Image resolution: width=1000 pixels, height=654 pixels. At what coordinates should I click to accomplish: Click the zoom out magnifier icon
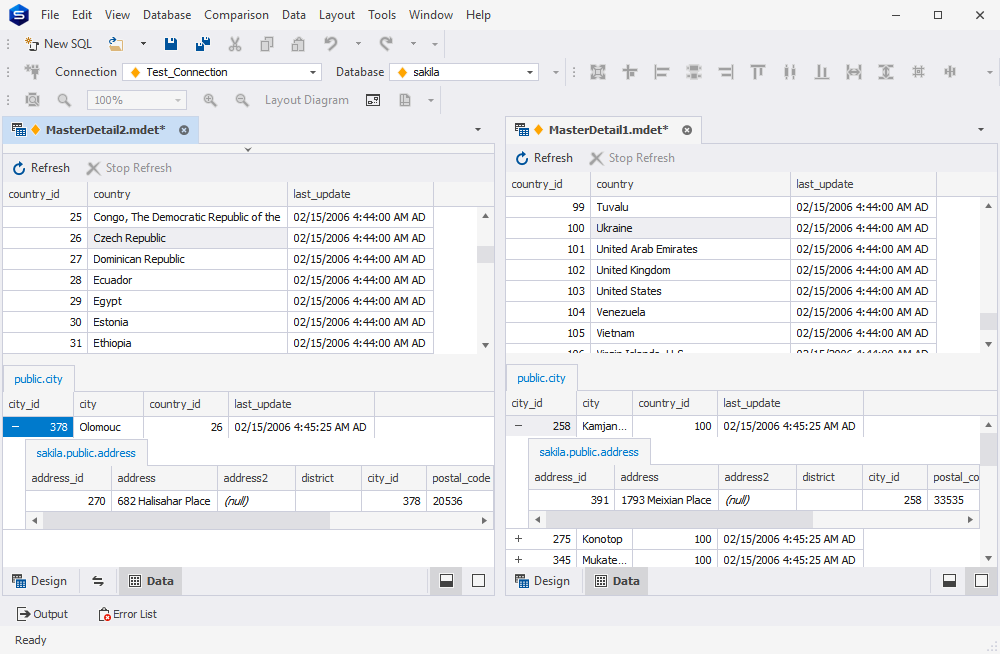[x=242, y=100]
